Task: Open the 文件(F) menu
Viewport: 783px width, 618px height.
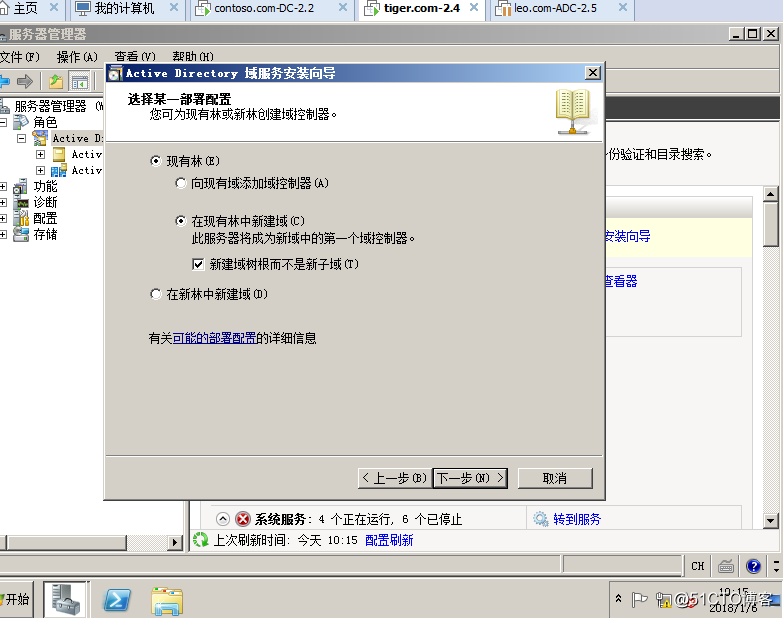Action: point(19,57)
